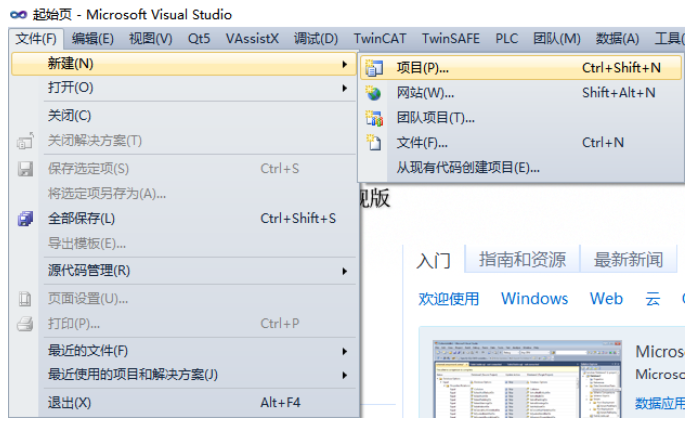Image resolution: width=694 pixels, height=426 pixels.
Task: Open the 数据应用 link near the thumbnail
Action: point(660,403)
